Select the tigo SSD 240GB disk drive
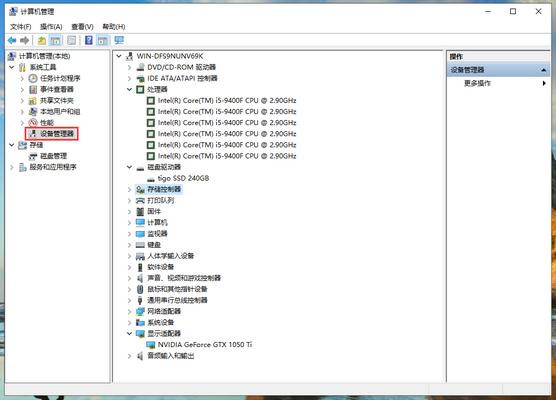Image resolution: width=556 pixels, height=400 pixels. [x=183, y=178]
